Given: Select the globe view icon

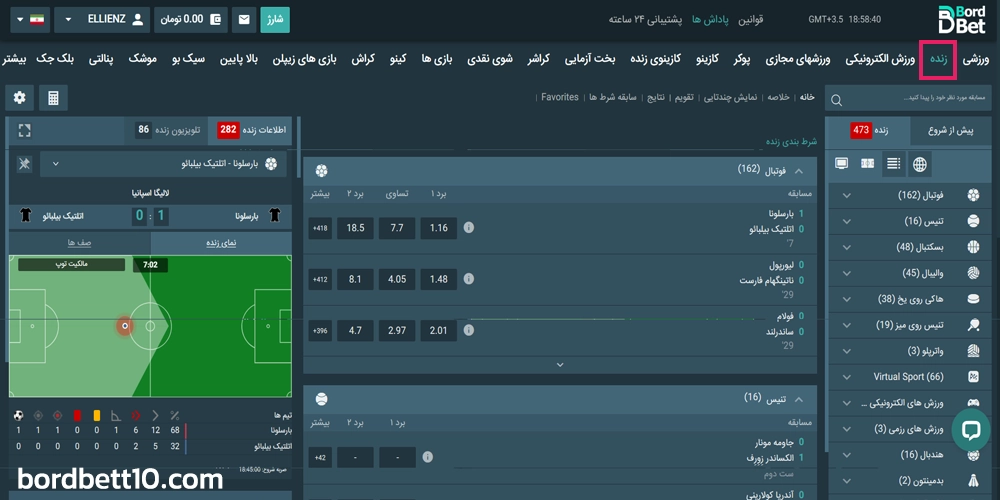Looking at the screenshot, I should 920,164.
